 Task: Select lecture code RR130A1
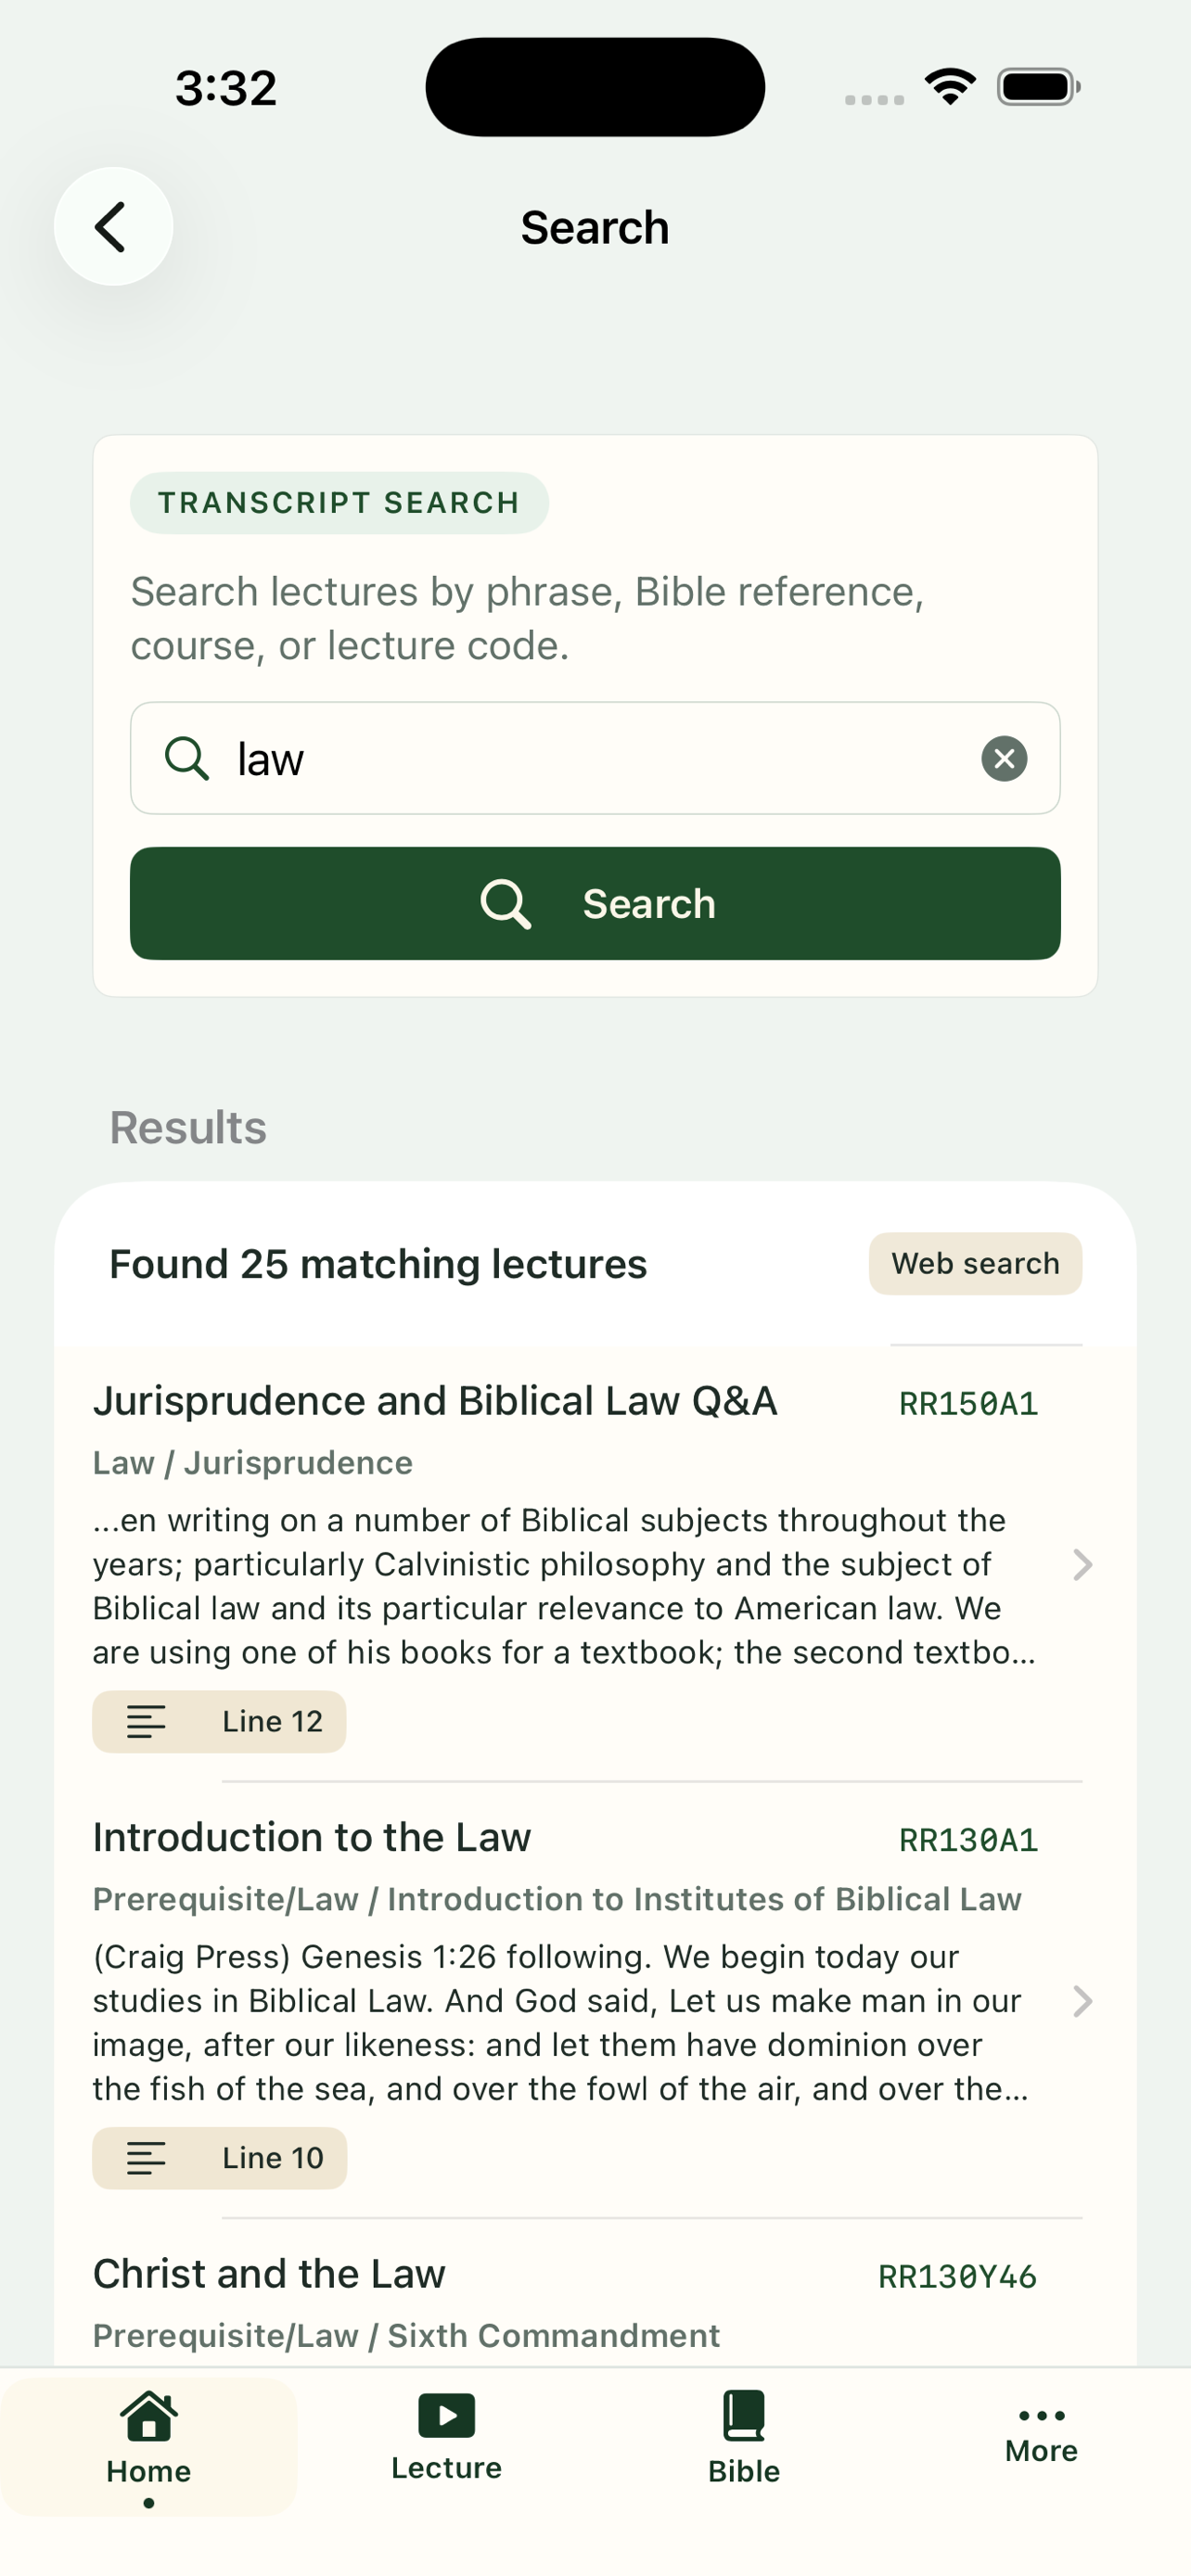click(x=968, y=1839)
